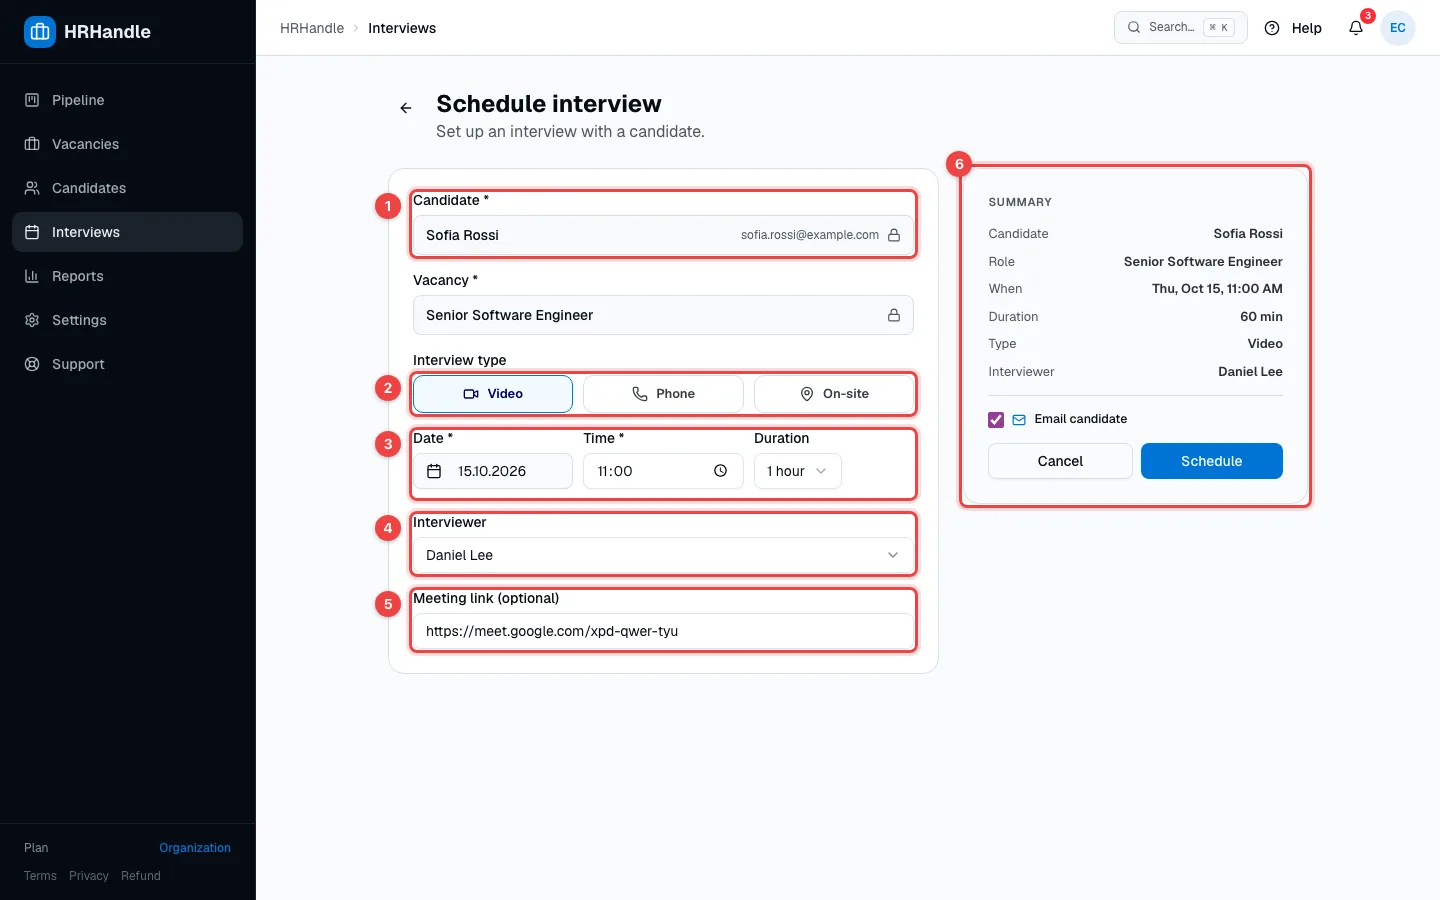Click the EC user avatar
The width and height of the screenshot is (1440, 900).
click(1398, 28)
